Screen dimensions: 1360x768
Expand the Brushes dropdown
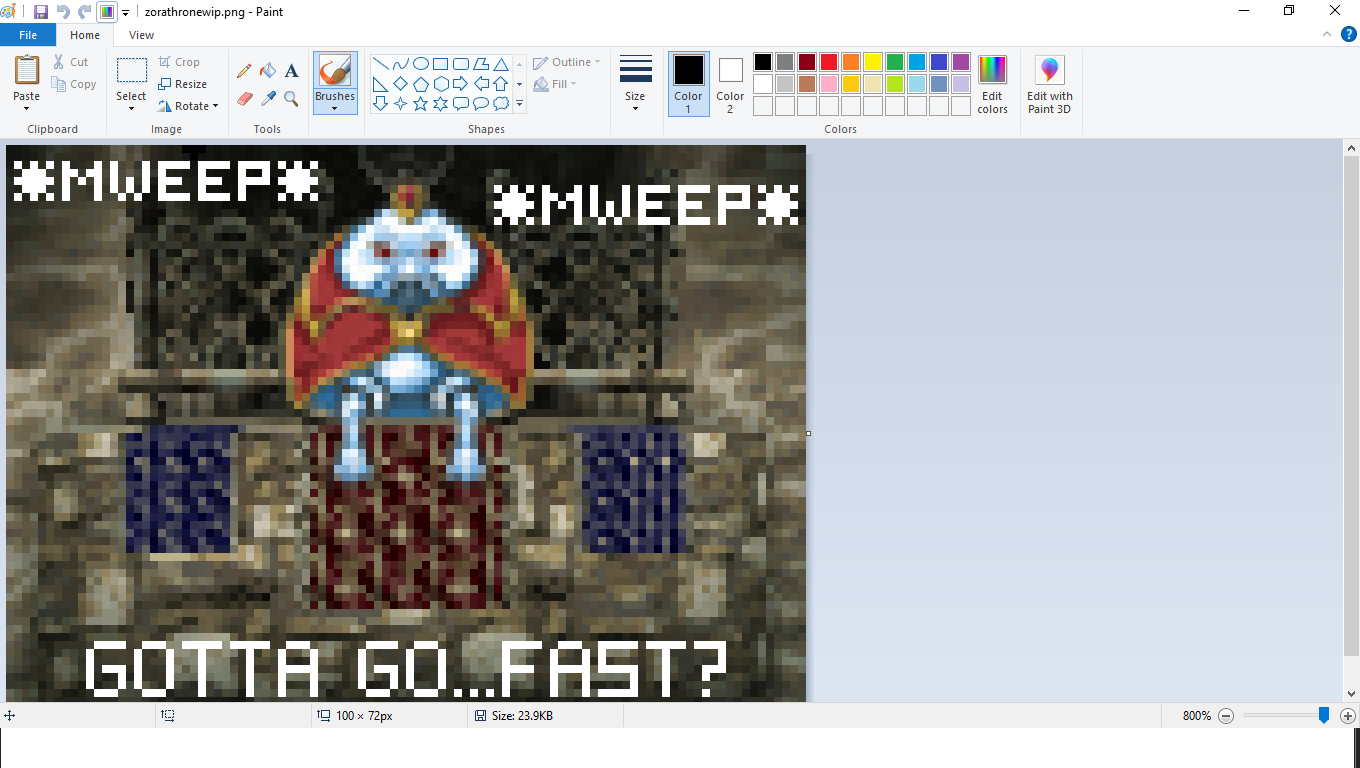(335, 107)
